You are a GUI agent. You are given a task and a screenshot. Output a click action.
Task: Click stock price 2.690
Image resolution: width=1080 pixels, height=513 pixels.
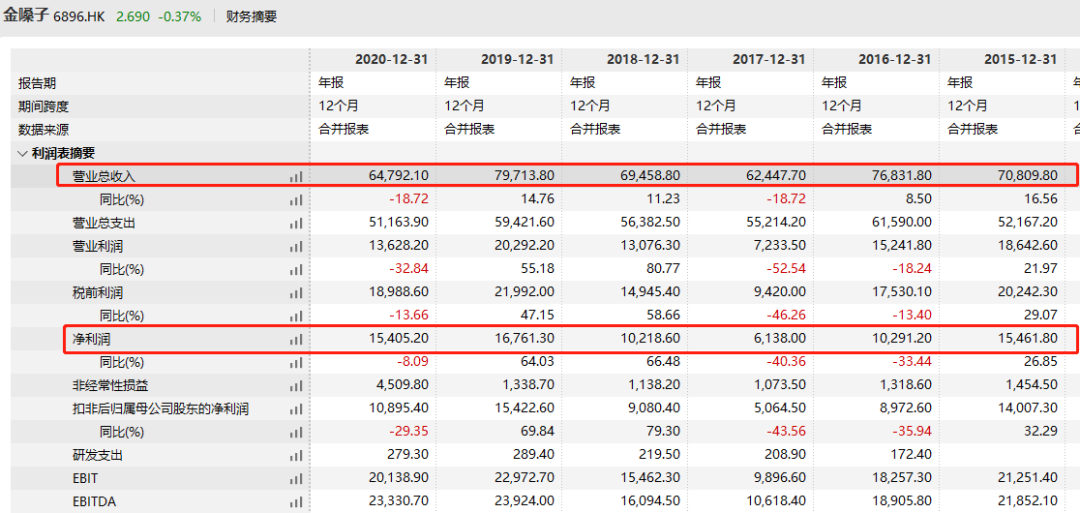coord(132,17)
